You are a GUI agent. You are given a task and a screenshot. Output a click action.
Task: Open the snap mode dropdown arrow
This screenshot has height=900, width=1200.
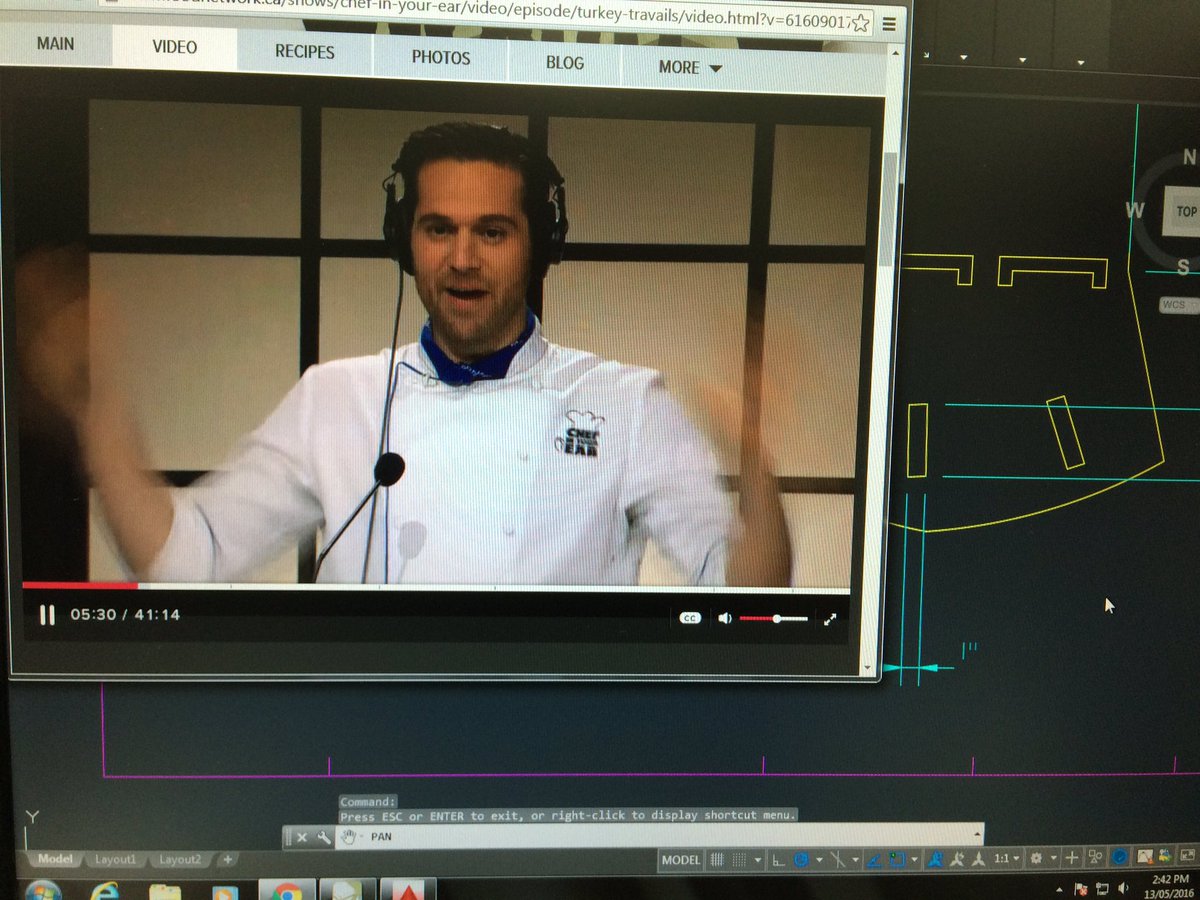coord(758,860)
